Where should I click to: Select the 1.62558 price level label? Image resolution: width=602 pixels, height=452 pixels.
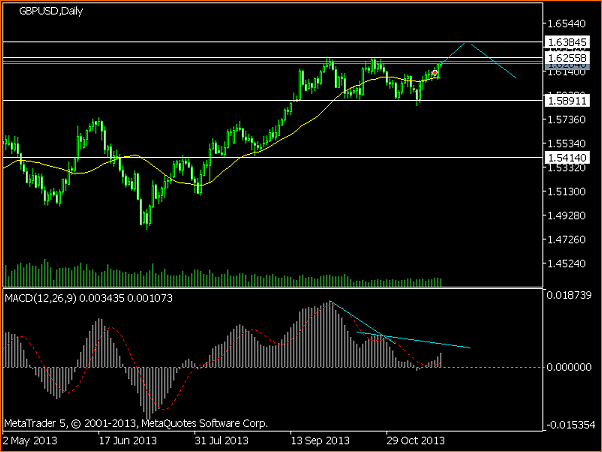[x=567, y=58]
